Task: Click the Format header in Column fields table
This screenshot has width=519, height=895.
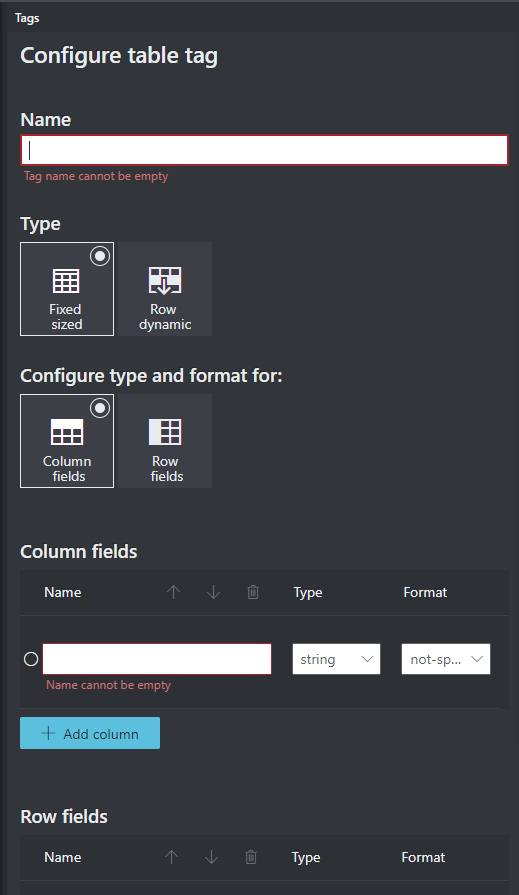Action: 425,592
